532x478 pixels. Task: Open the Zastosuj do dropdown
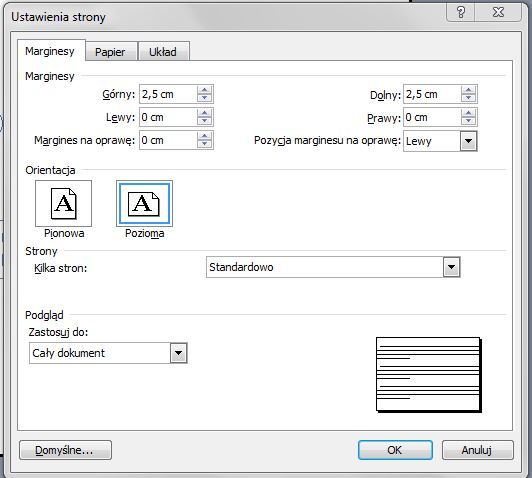[x=178, y=353]
